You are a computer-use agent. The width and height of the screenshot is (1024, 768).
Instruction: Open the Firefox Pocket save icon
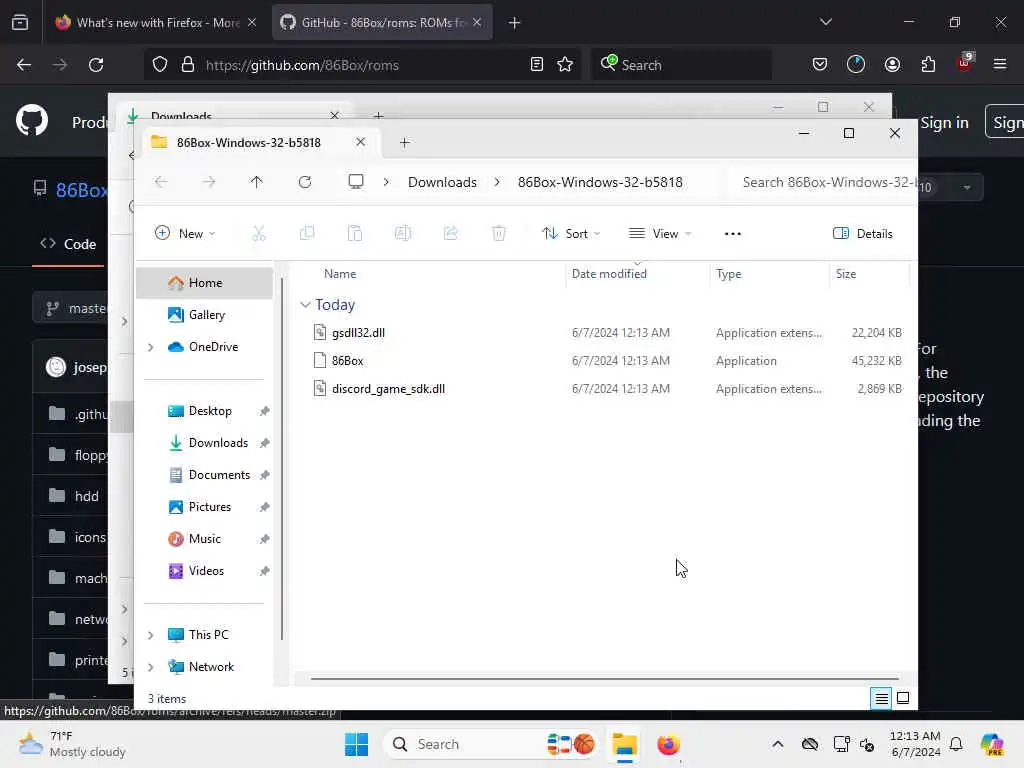coord(820,64)
